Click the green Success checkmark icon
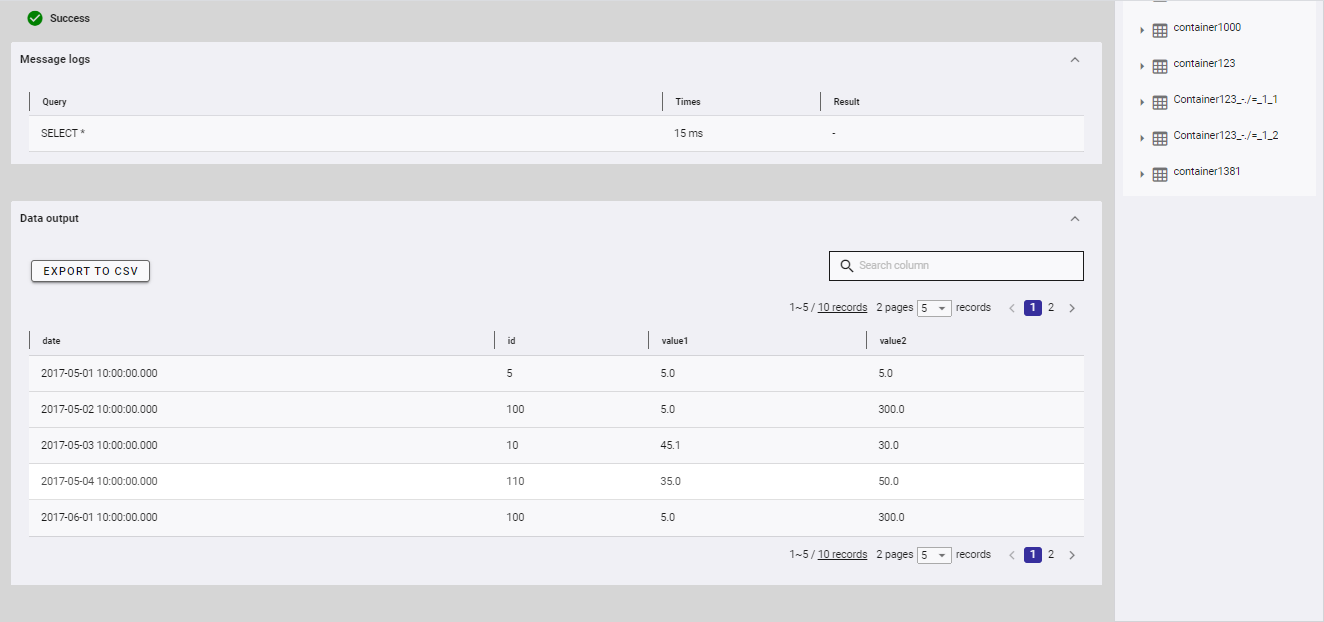 coord(35,18)
